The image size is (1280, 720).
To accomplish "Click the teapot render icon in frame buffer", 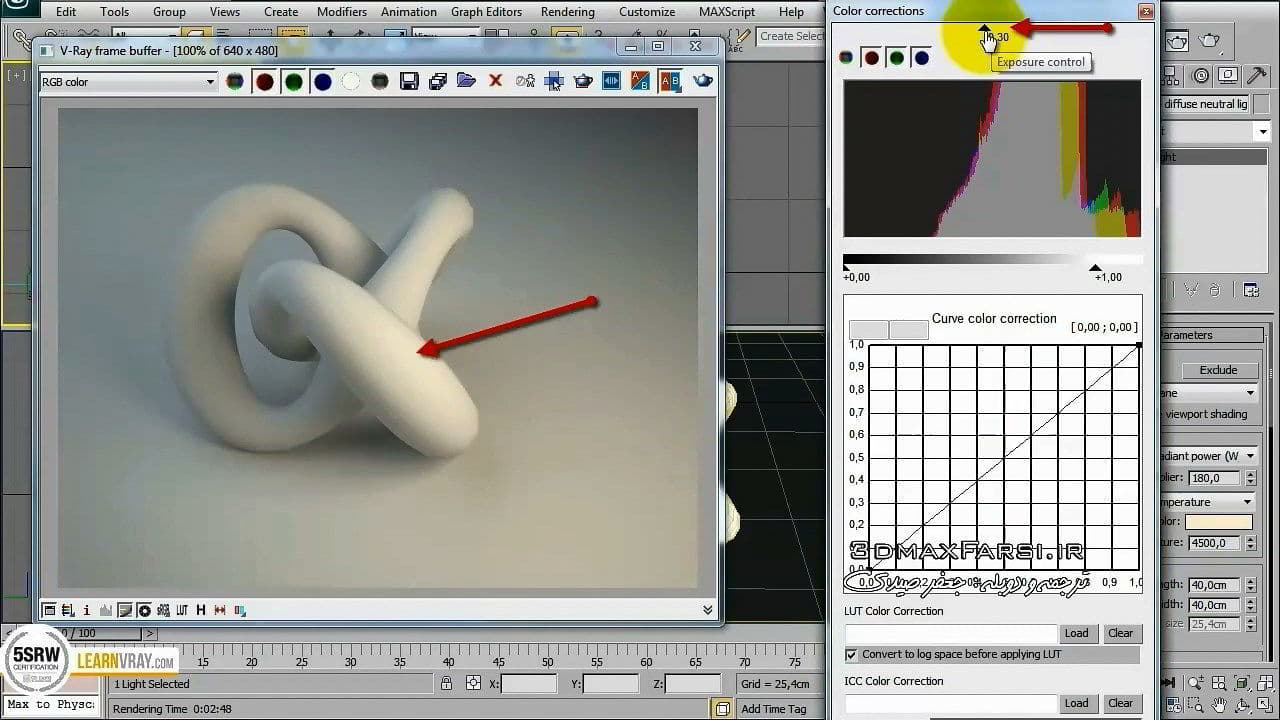I will click(704, 81).
